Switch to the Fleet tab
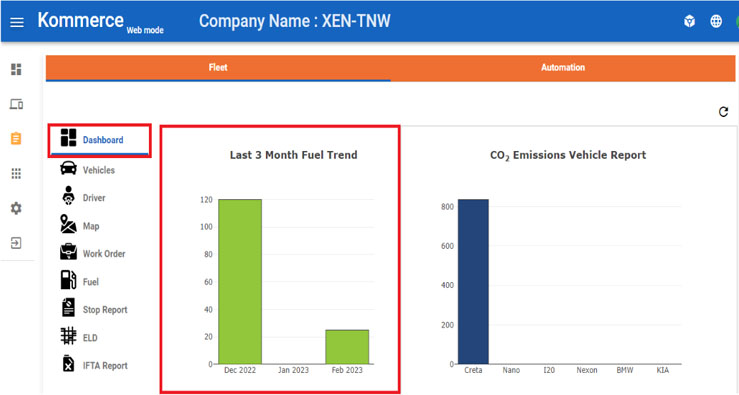Viewport: 739px width, 395px height. [218, 67]
